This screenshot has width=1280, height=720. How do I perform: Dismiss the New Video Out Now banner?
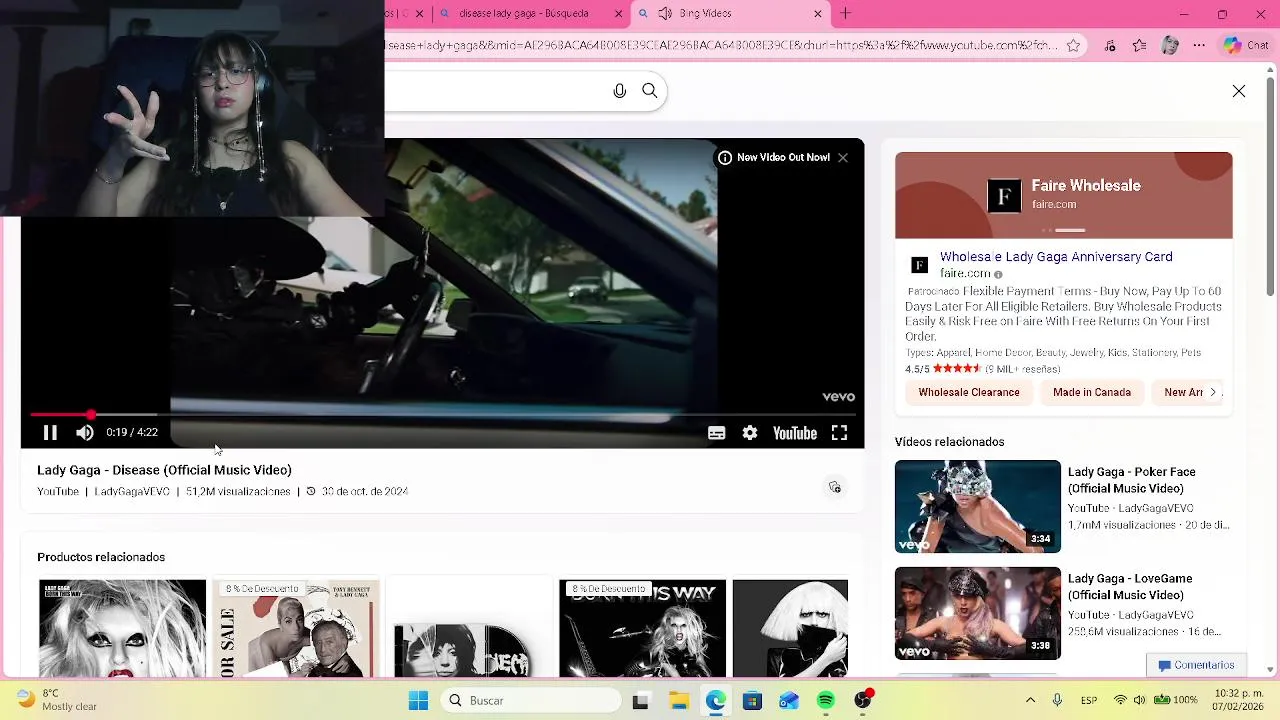pos(843,158)
